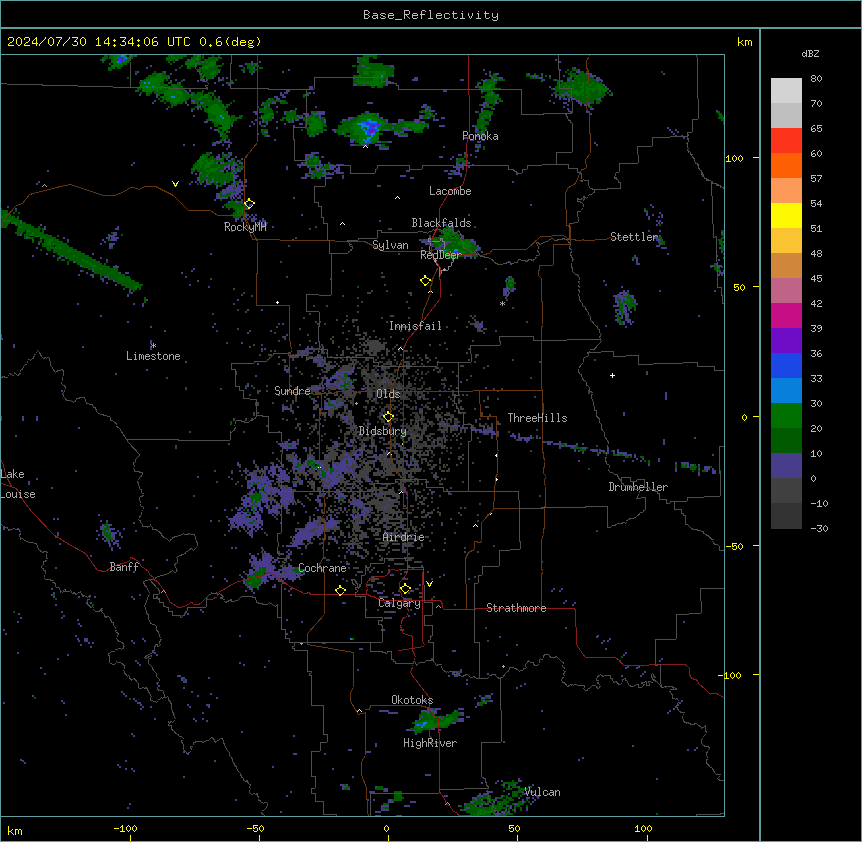Choose the purple 36–39 dBZ legend swatch
Viewport: 862px width, 842px height.
786,341
